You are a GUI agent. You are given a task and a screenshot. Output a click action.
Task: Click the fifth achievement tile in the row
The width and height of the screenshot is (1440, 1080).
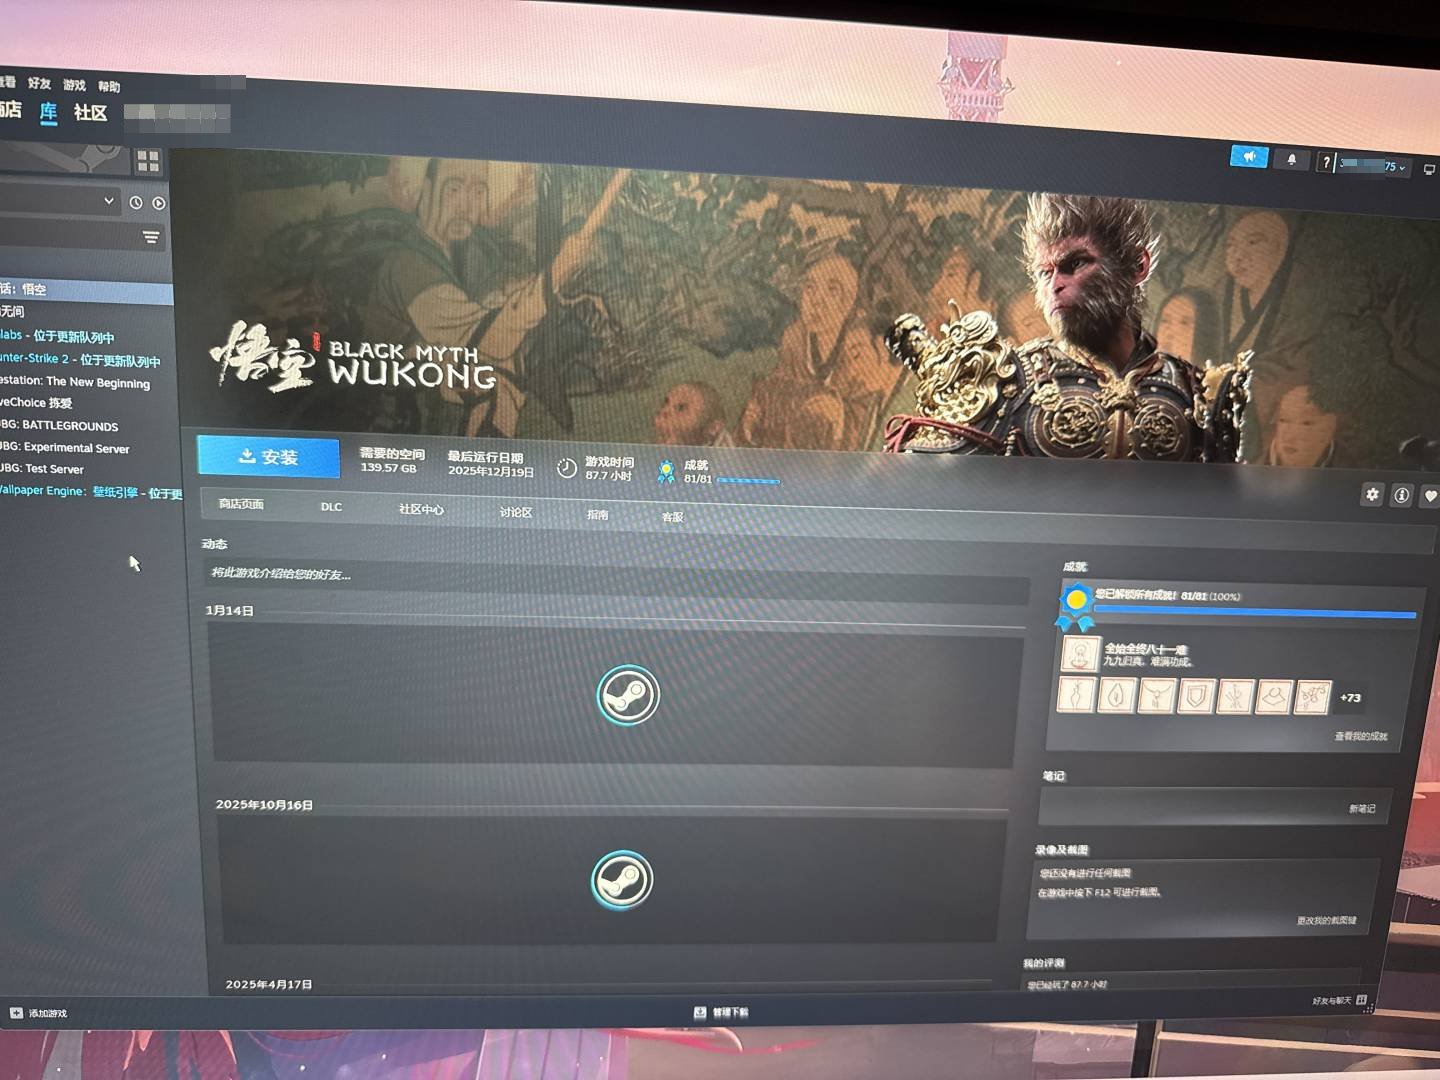point(1234,696)
